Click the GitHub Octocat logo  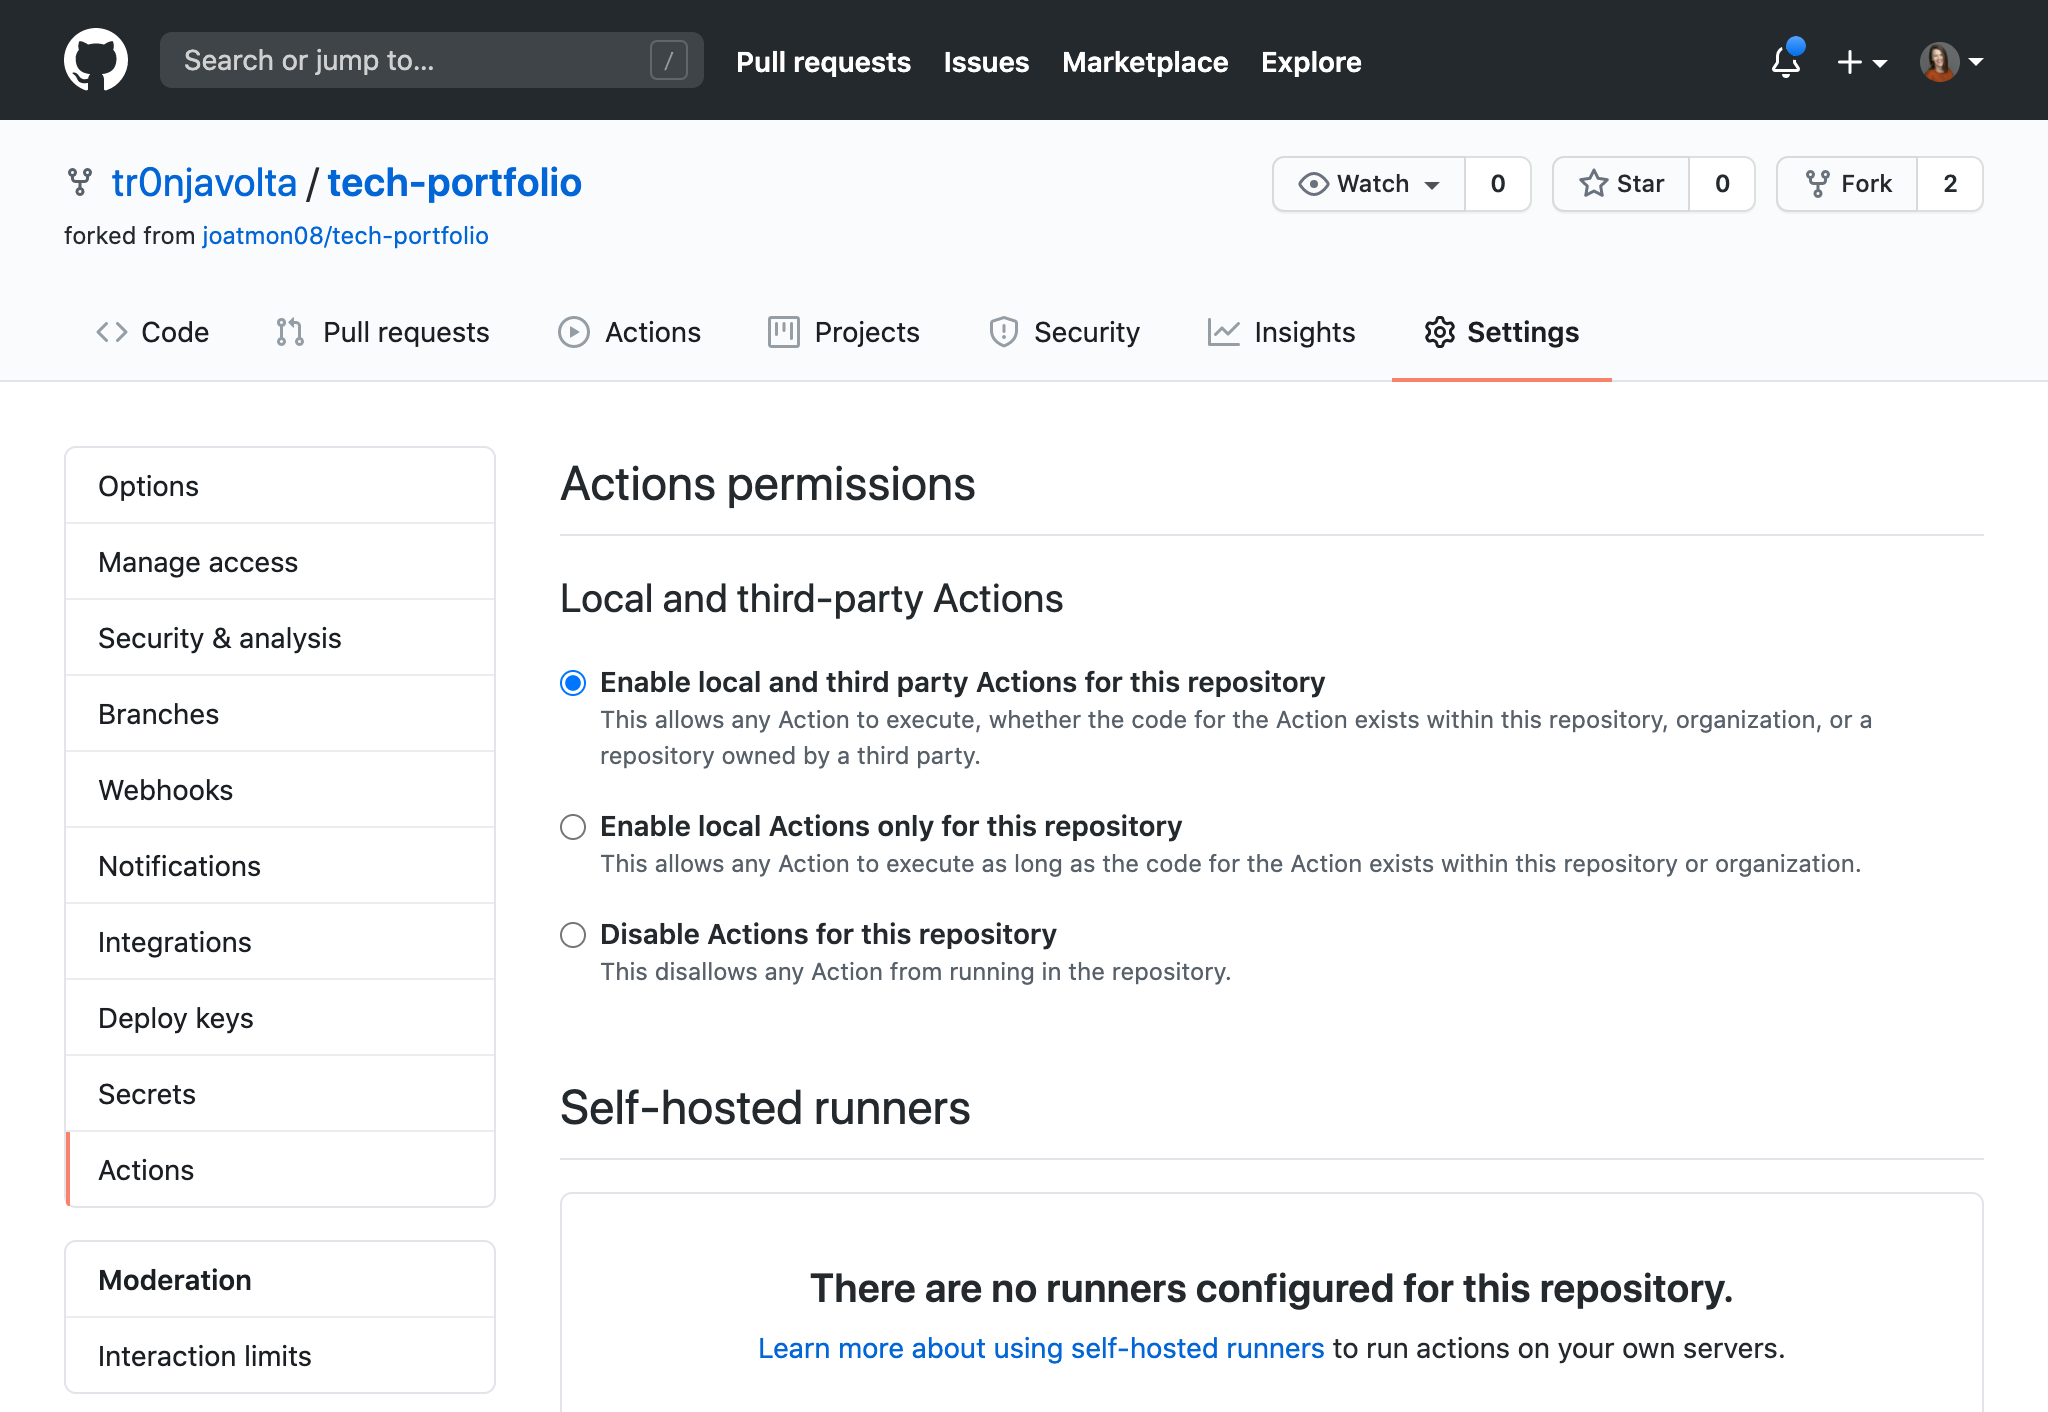pyautogui.click(x=96, y=60)
